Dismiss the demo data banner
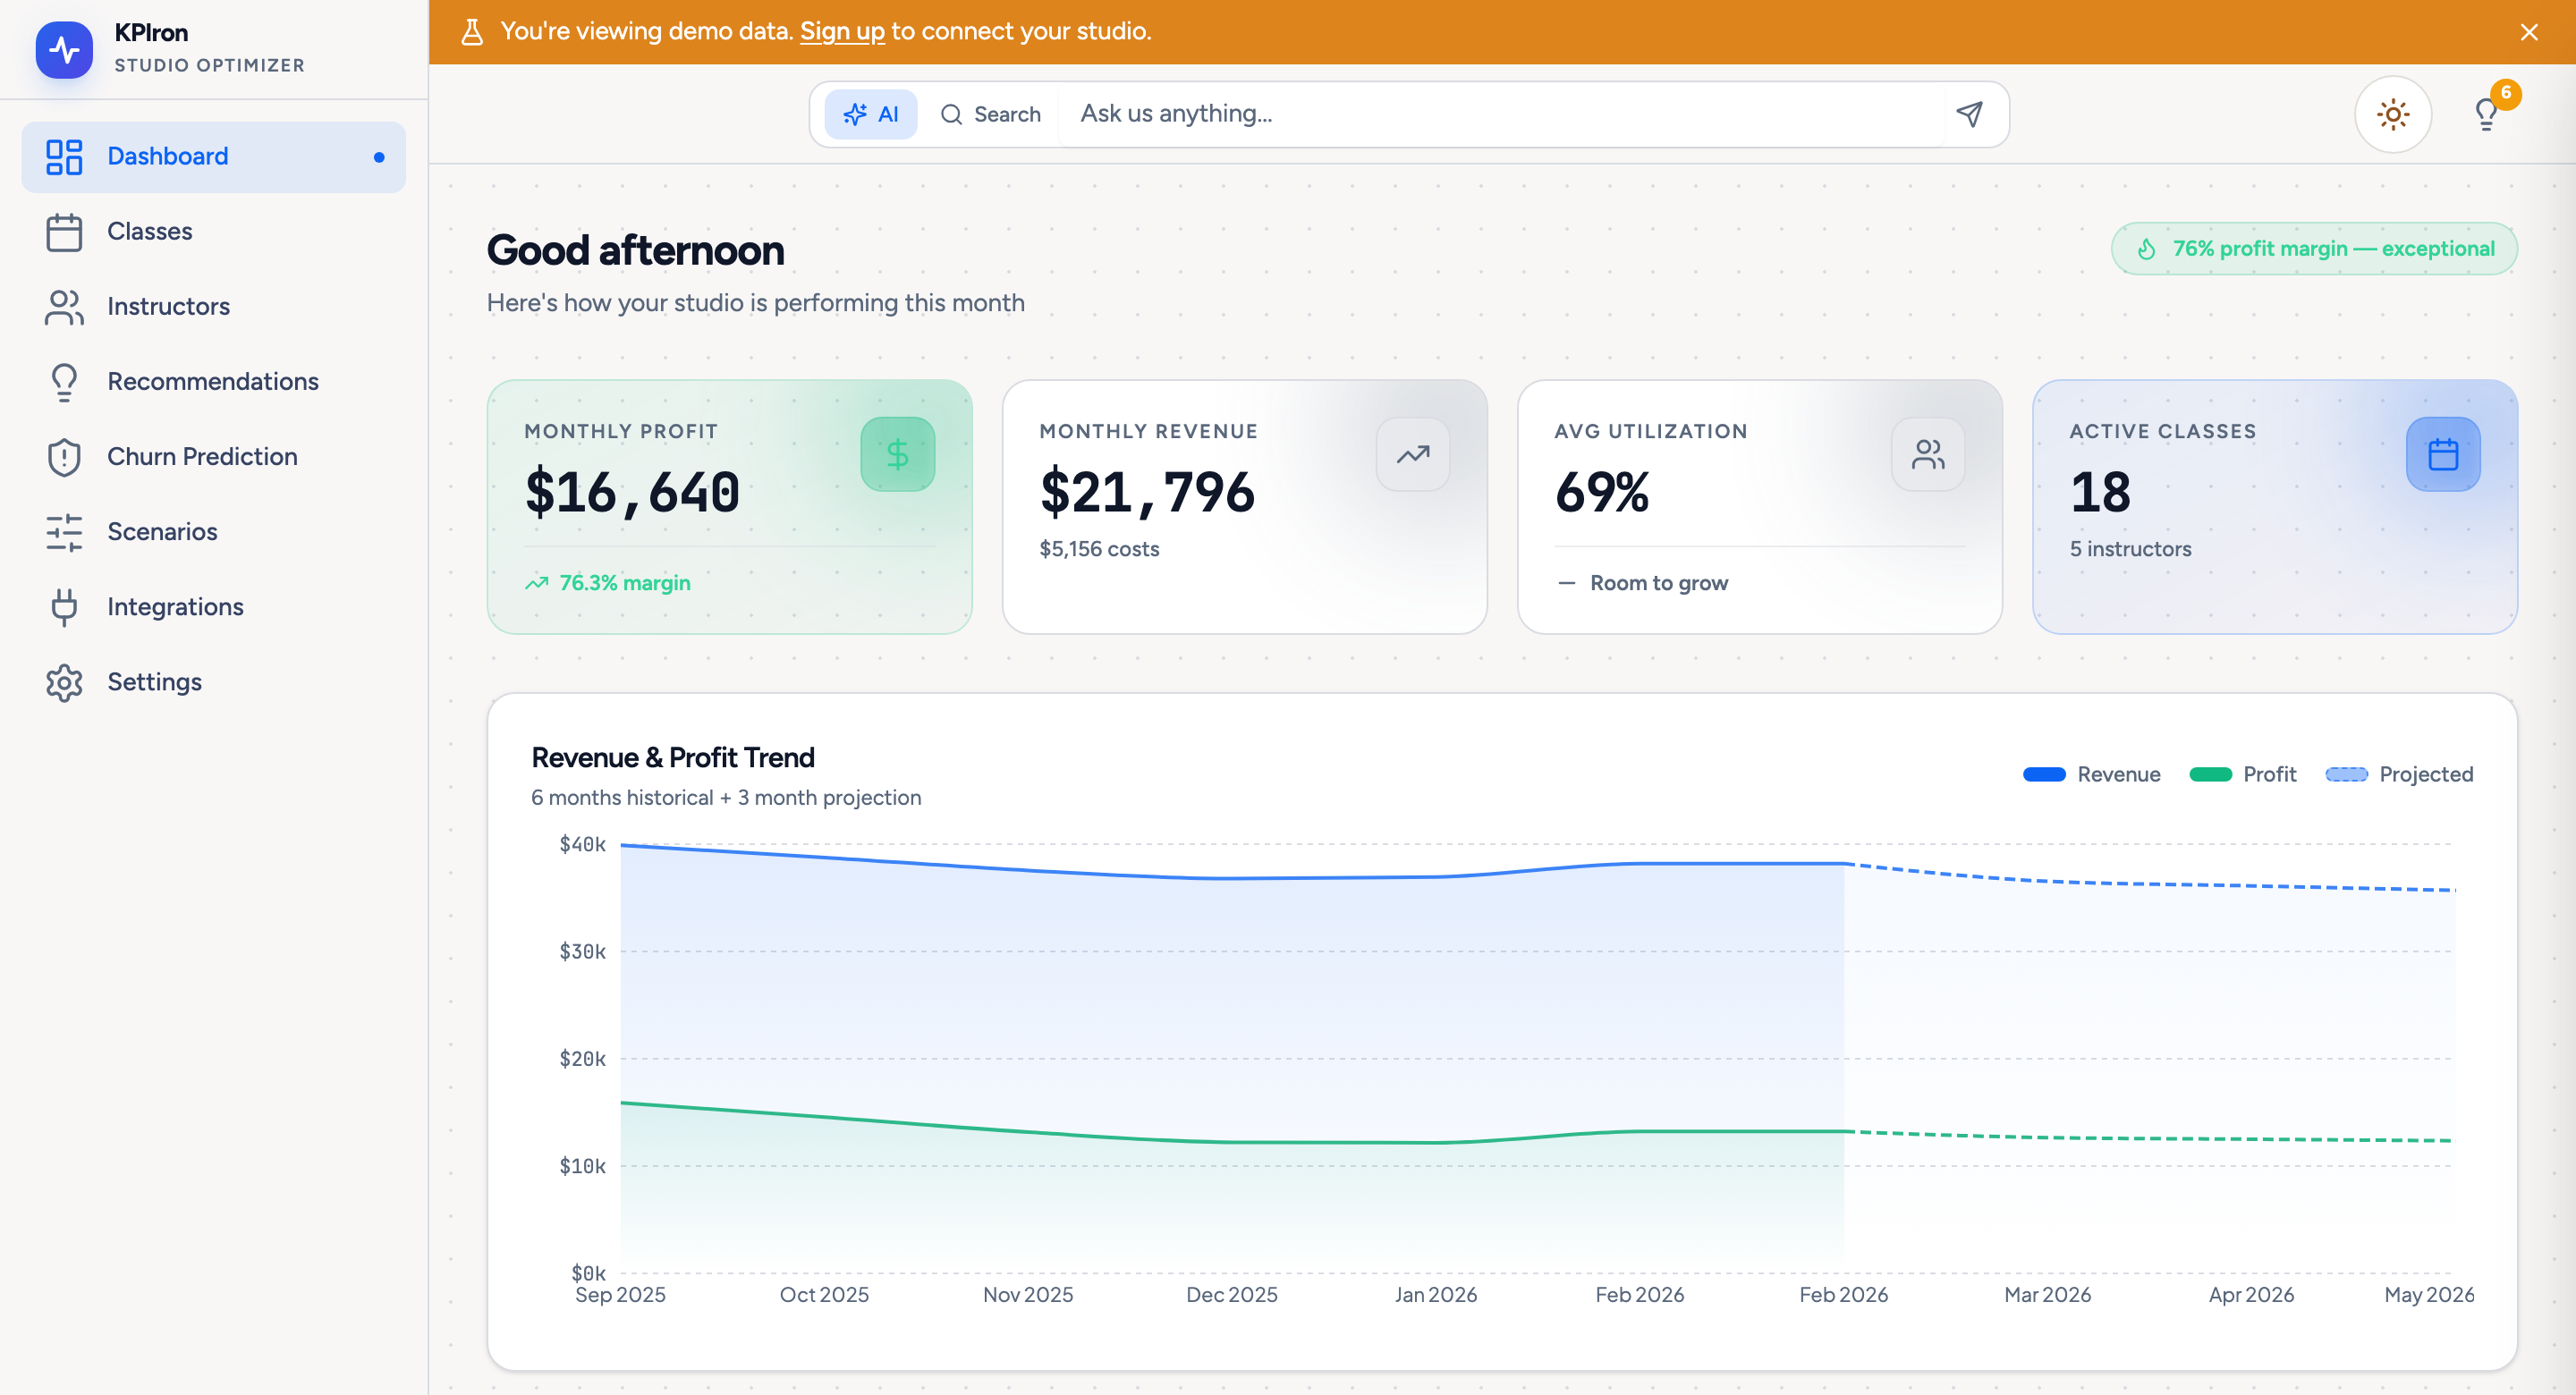The height and width of the screenshot is (1395, 2576). coord(2529,32)
